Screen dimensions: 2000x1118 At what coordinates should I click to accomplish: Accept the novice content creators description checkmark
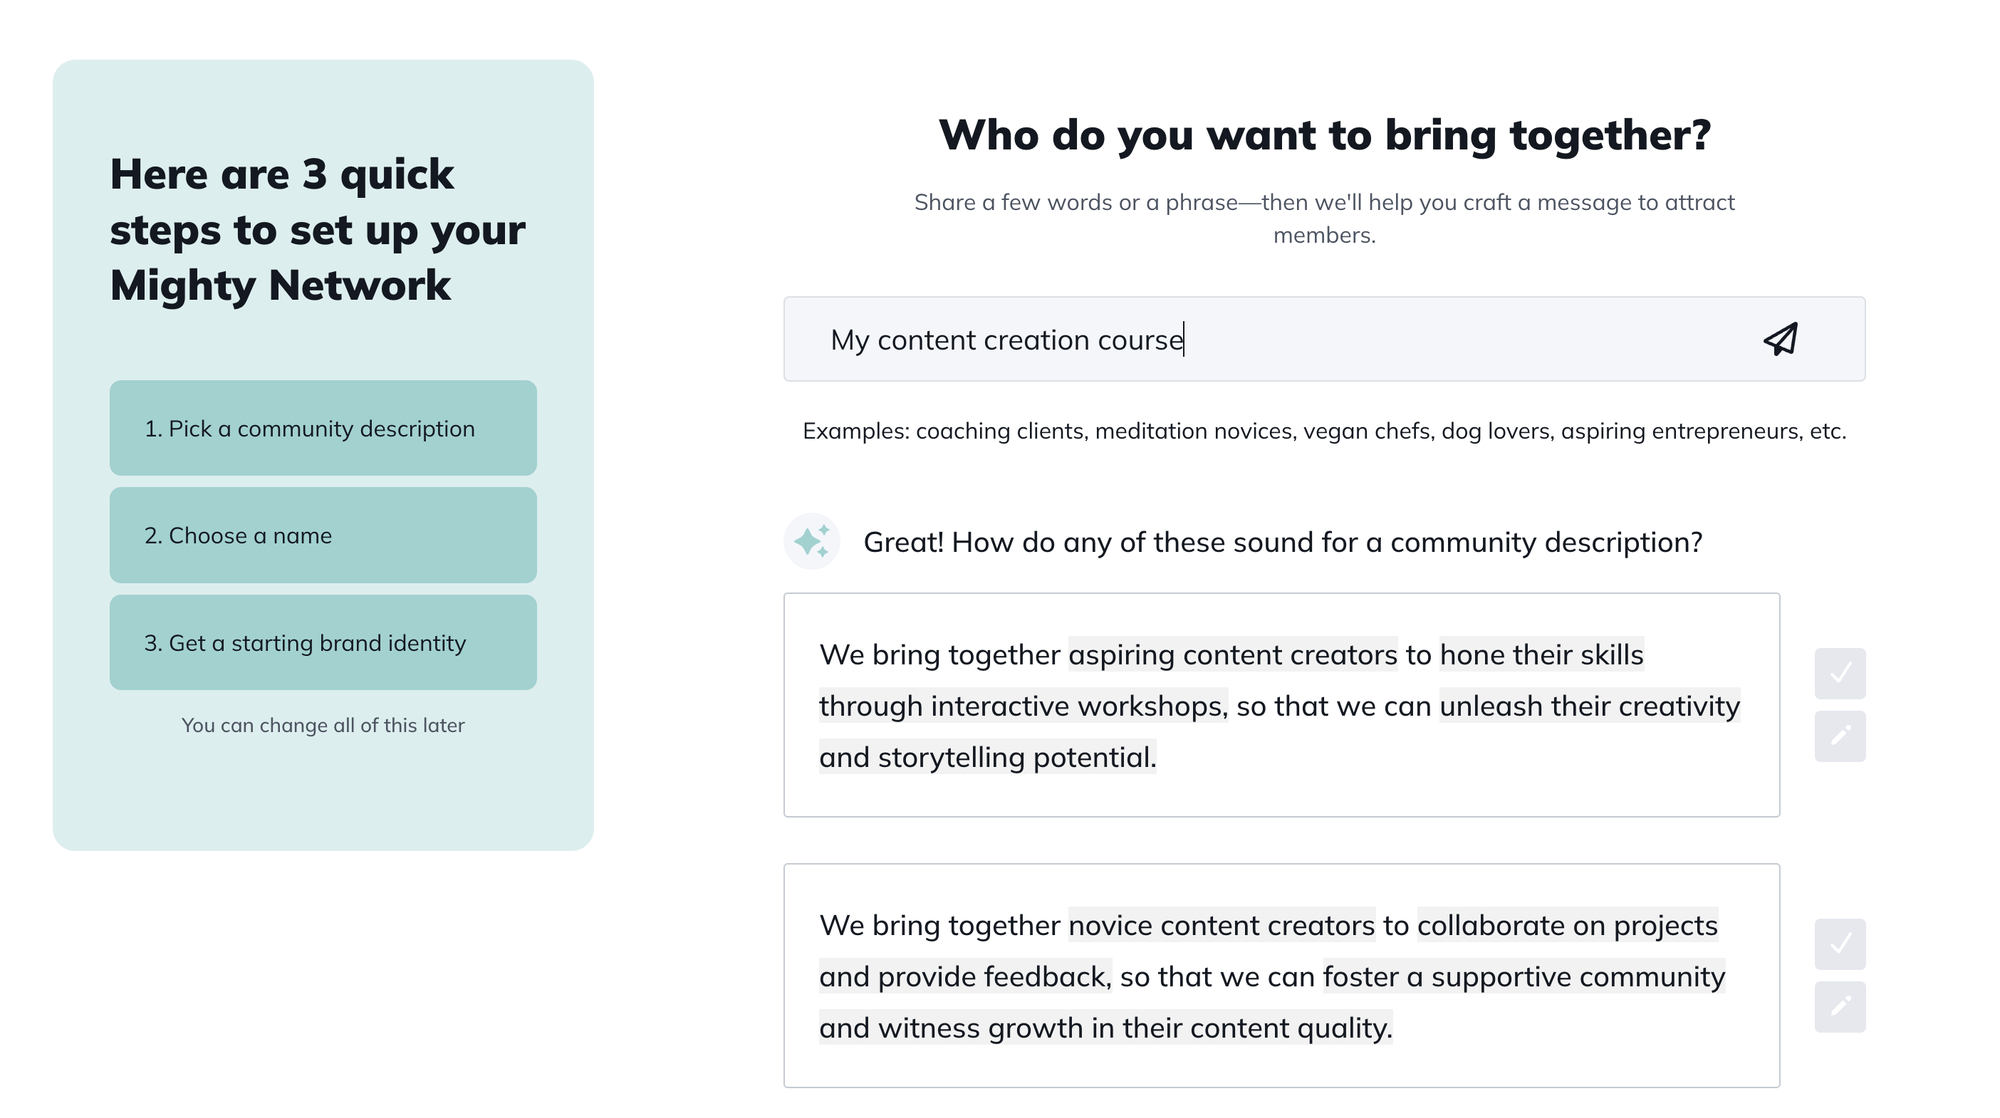[1840, 944]
